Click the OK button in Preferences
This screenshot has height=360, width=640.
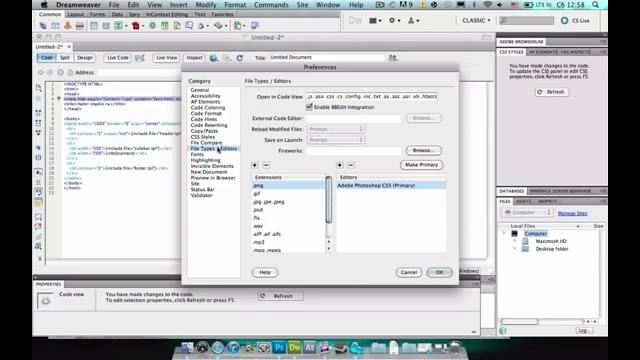(439, 272)
